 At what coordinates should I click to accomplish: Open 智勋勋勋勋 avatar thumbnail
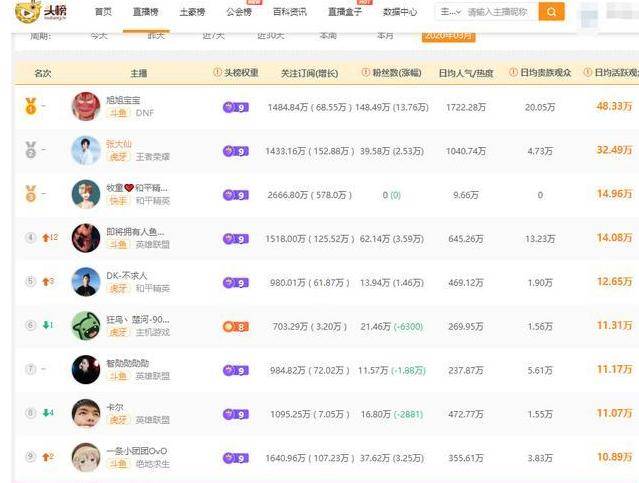(x=86, y=370)
